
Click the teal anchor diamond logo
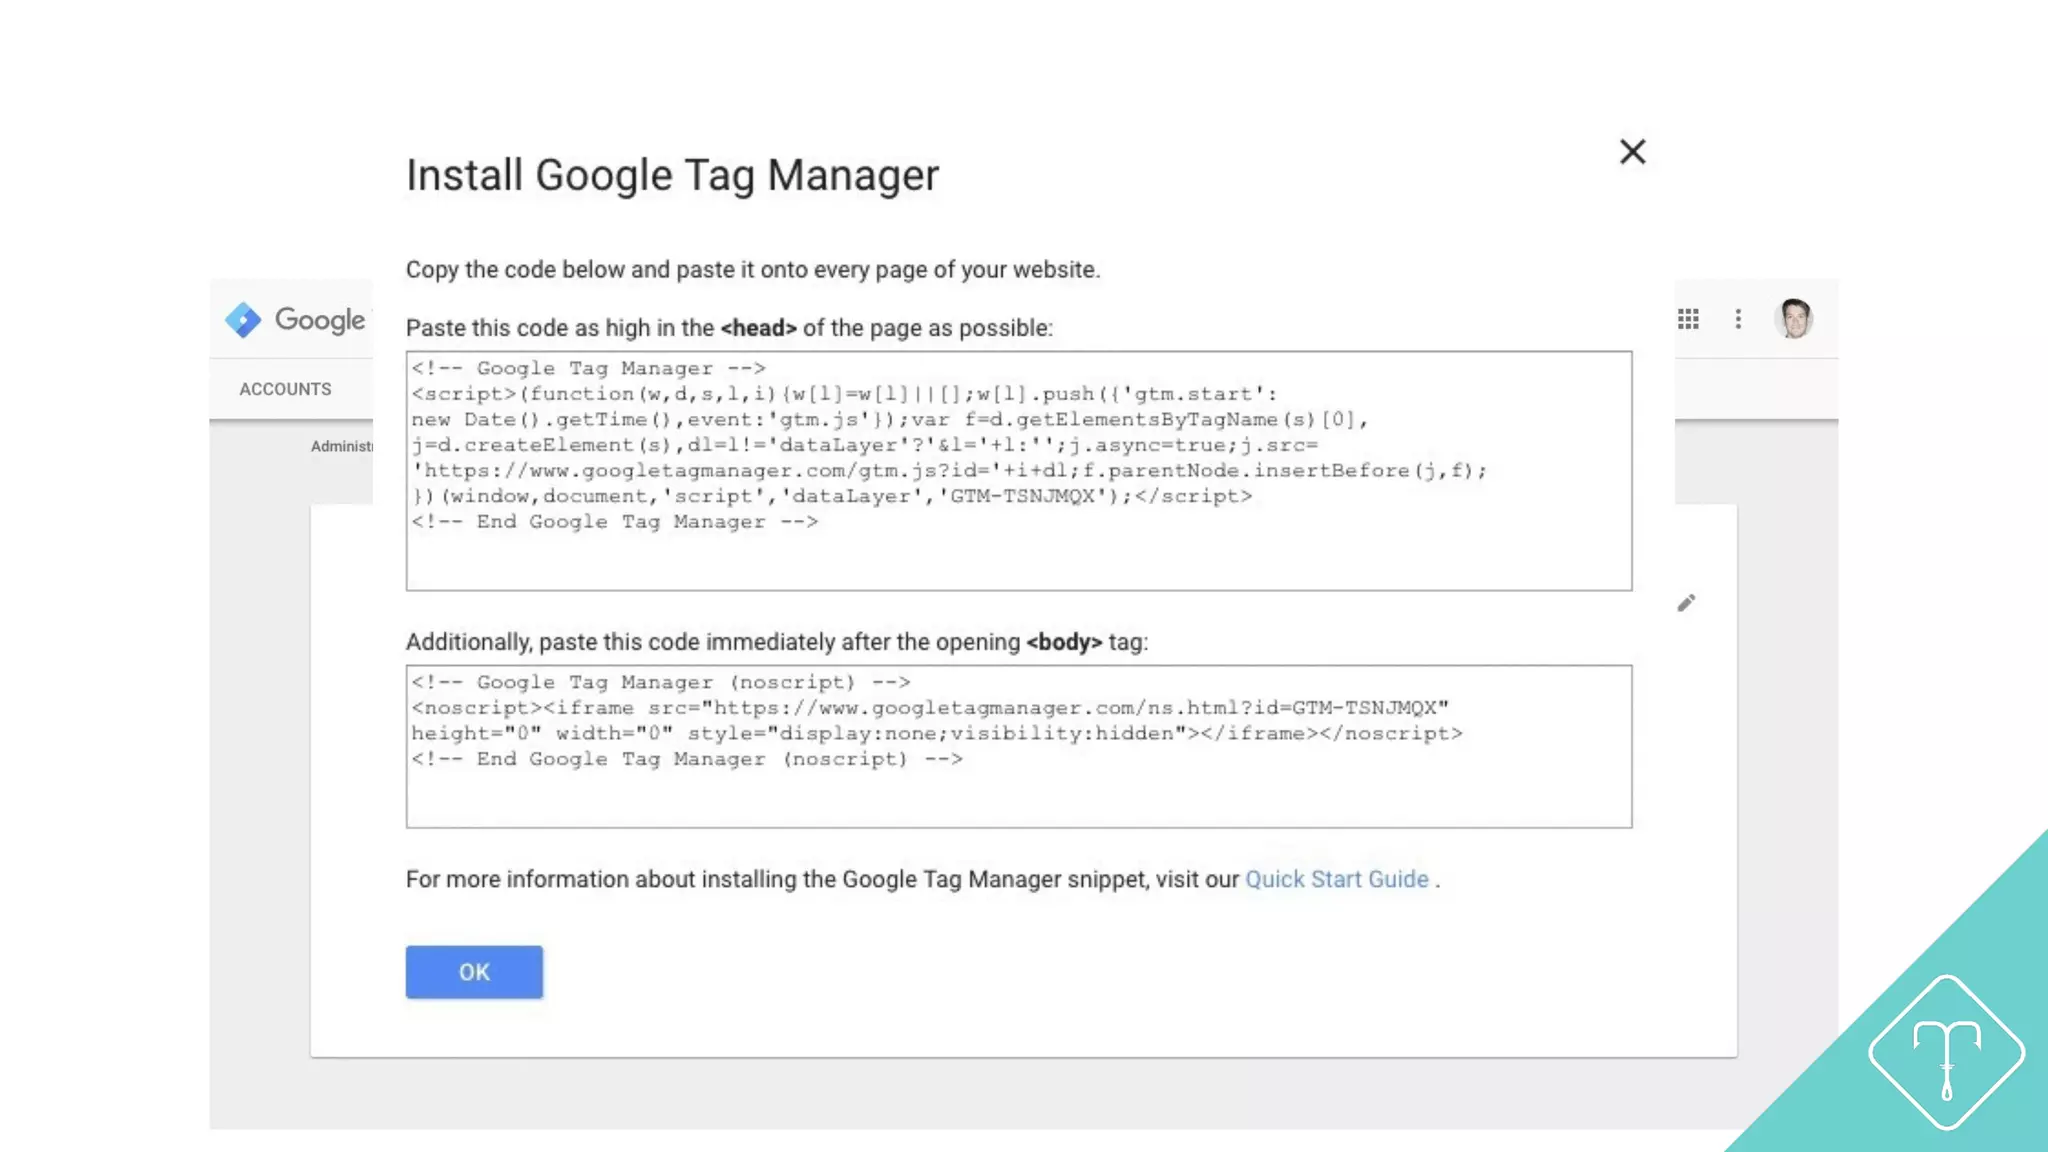1946,1053
